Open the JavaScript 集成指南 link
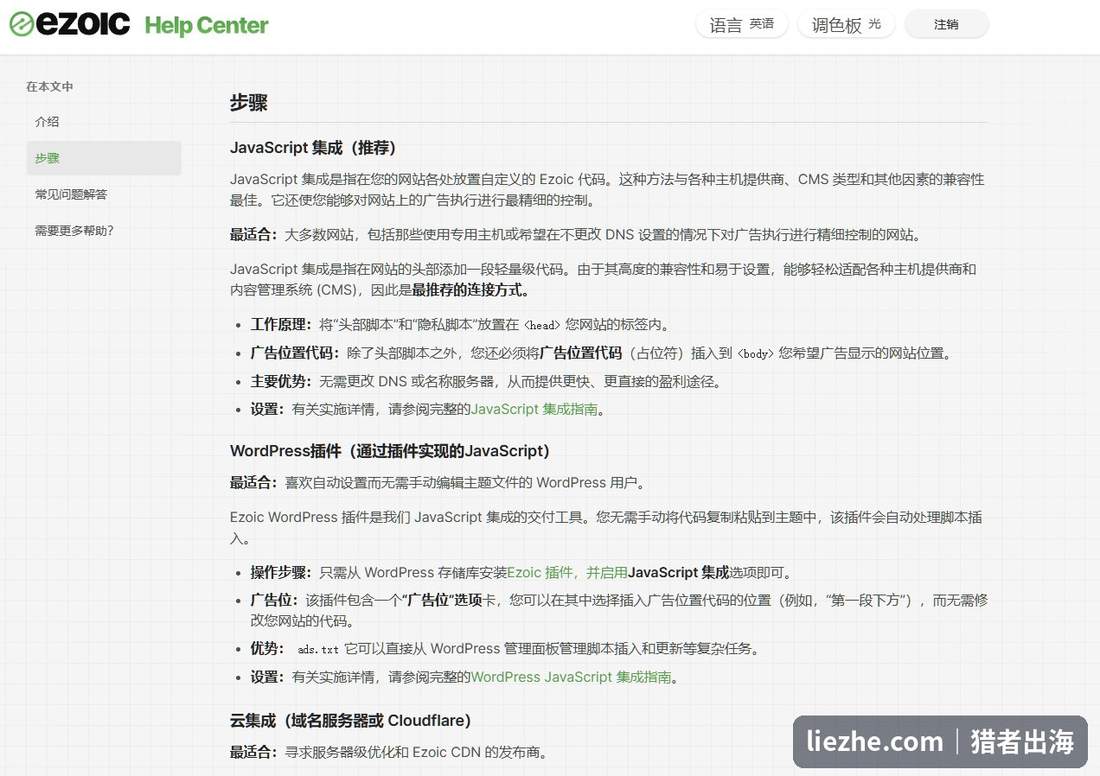 (x=535, y=409)
